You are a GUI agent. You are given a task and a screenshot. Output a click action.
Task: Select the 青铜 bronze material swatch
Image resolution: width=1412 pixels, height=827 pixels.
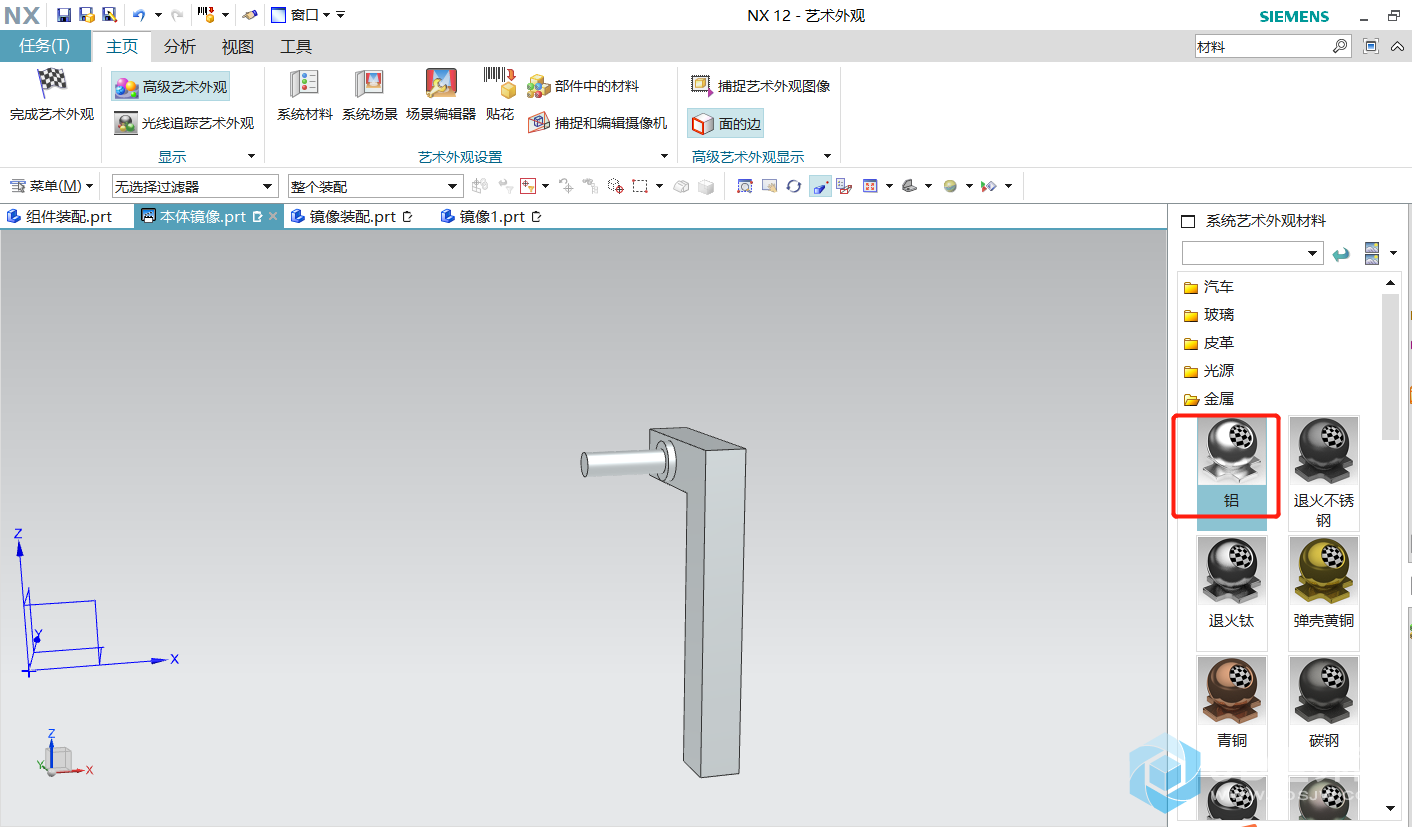tap(1232, 713)
